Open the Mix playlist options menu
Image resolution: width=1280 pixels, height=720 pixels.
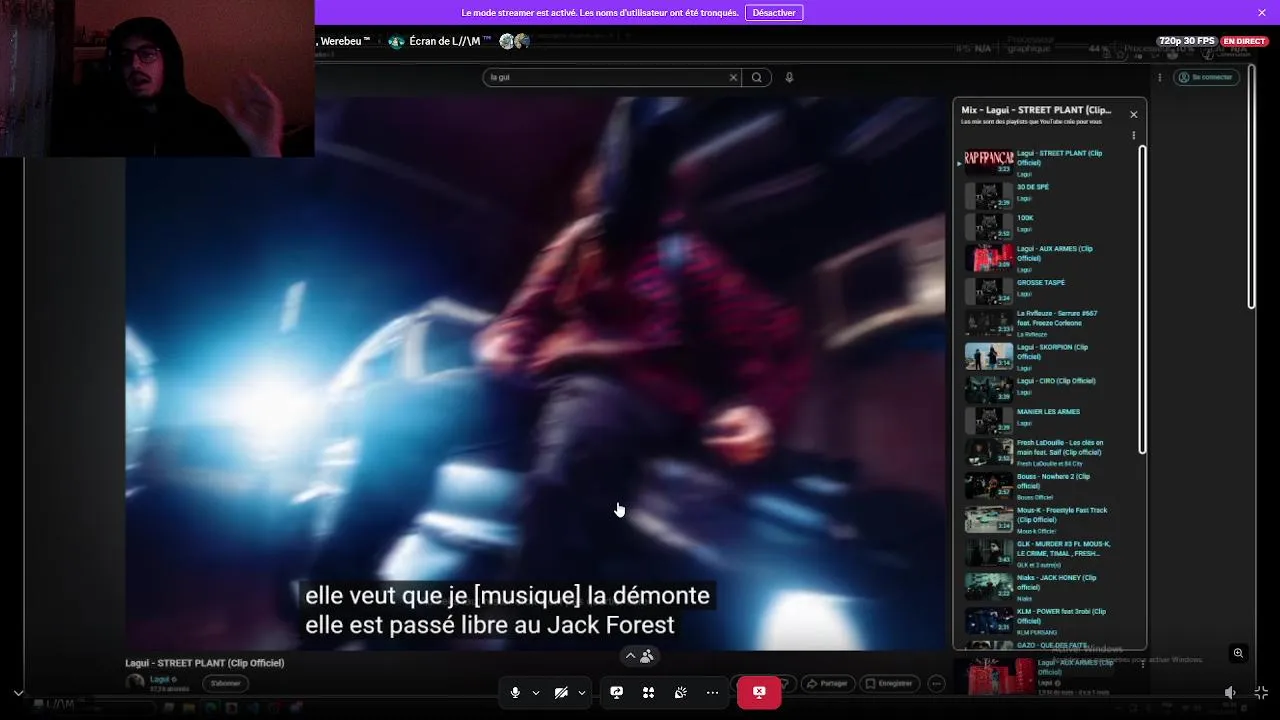pos(1133,135)
